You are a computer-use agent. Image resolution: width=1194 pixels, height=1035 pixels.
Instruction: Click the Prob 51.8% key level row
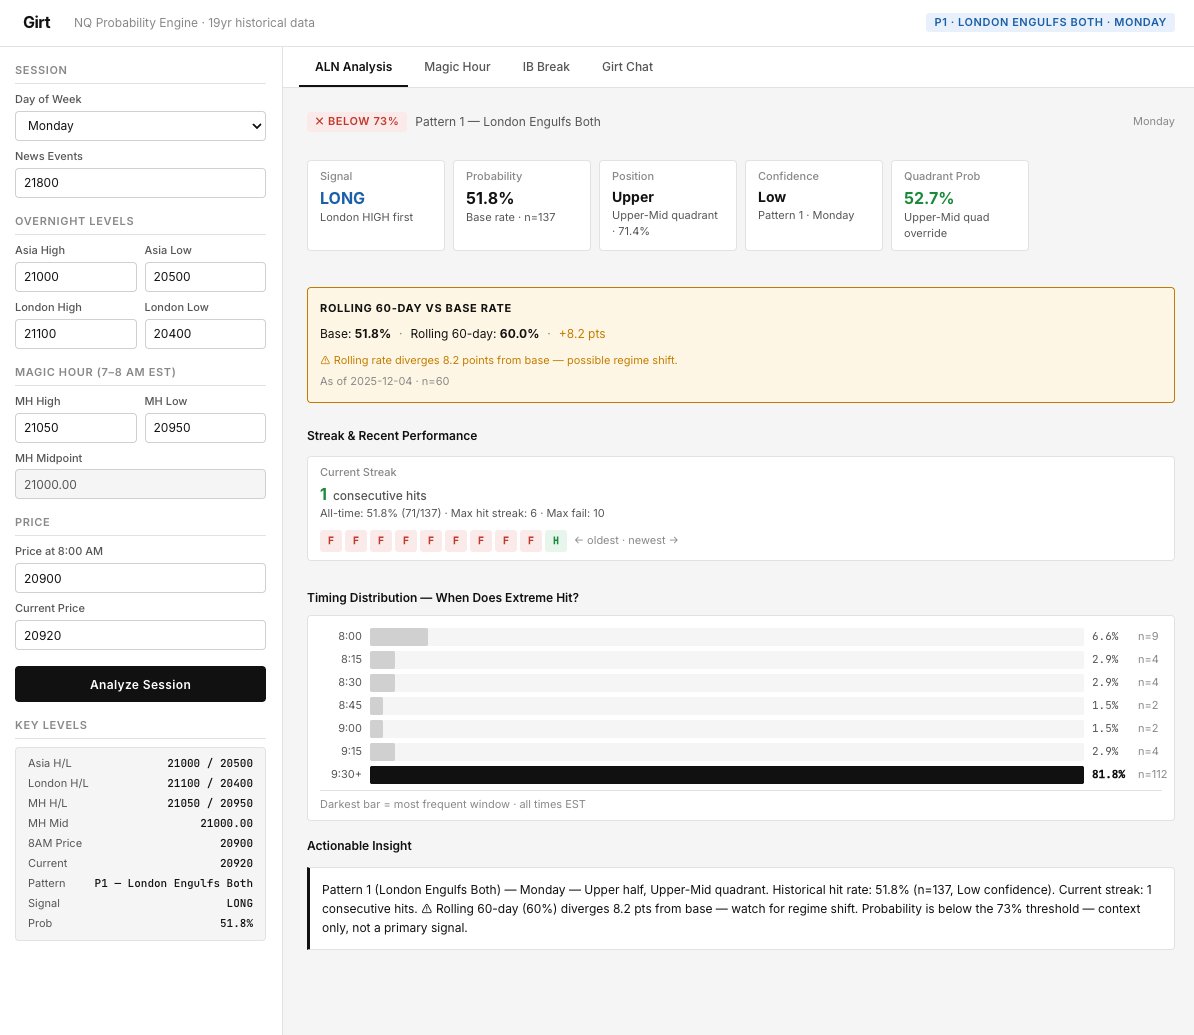[140, 923]
